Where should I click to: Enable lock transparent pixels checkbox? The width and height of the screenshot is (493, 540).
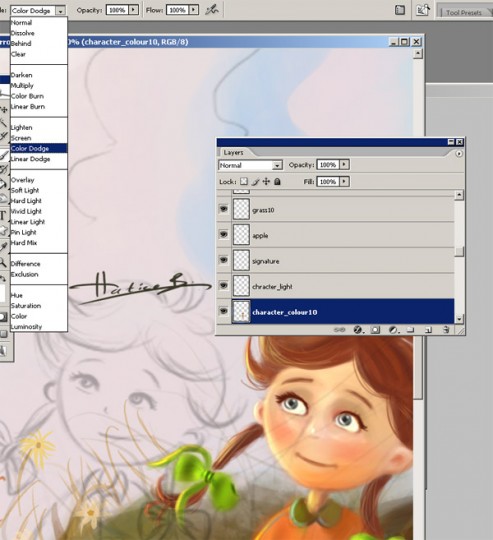click(x=244, y=181)
